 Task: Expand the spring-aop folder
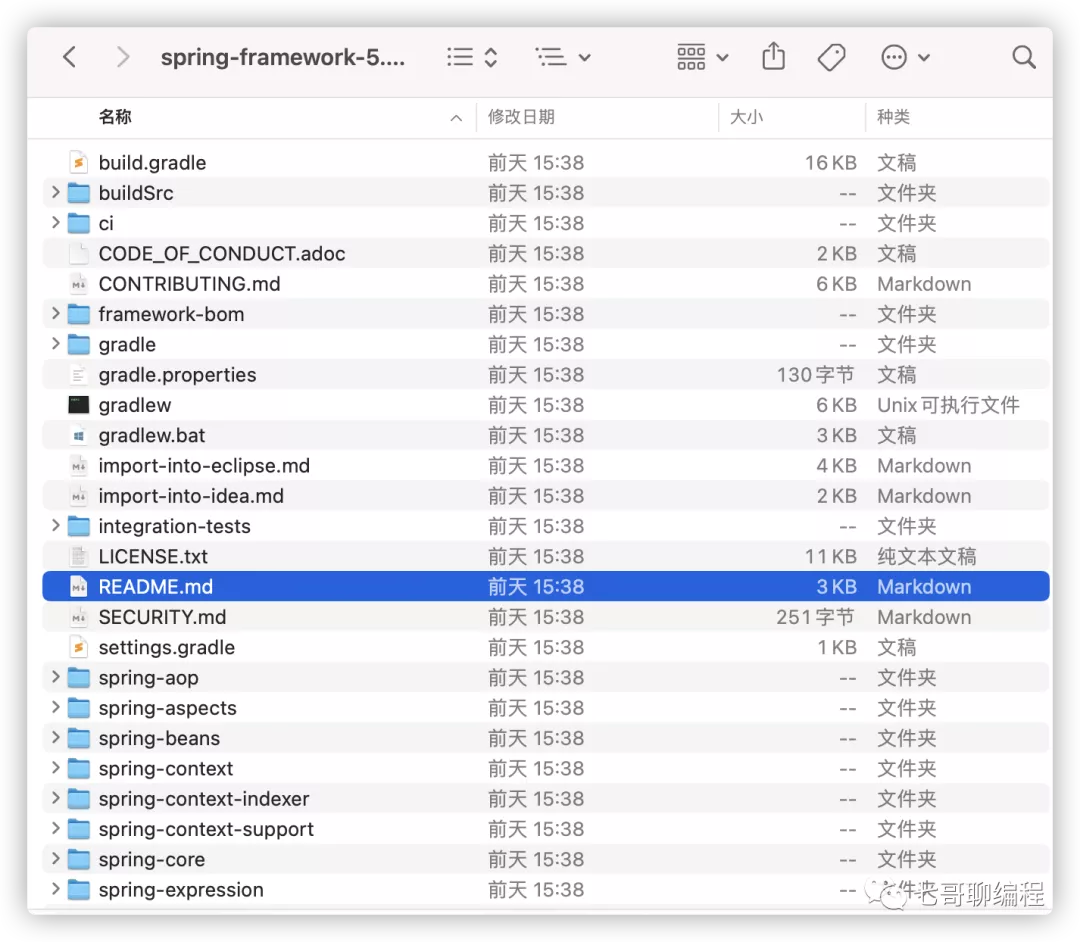click(56, 677)
